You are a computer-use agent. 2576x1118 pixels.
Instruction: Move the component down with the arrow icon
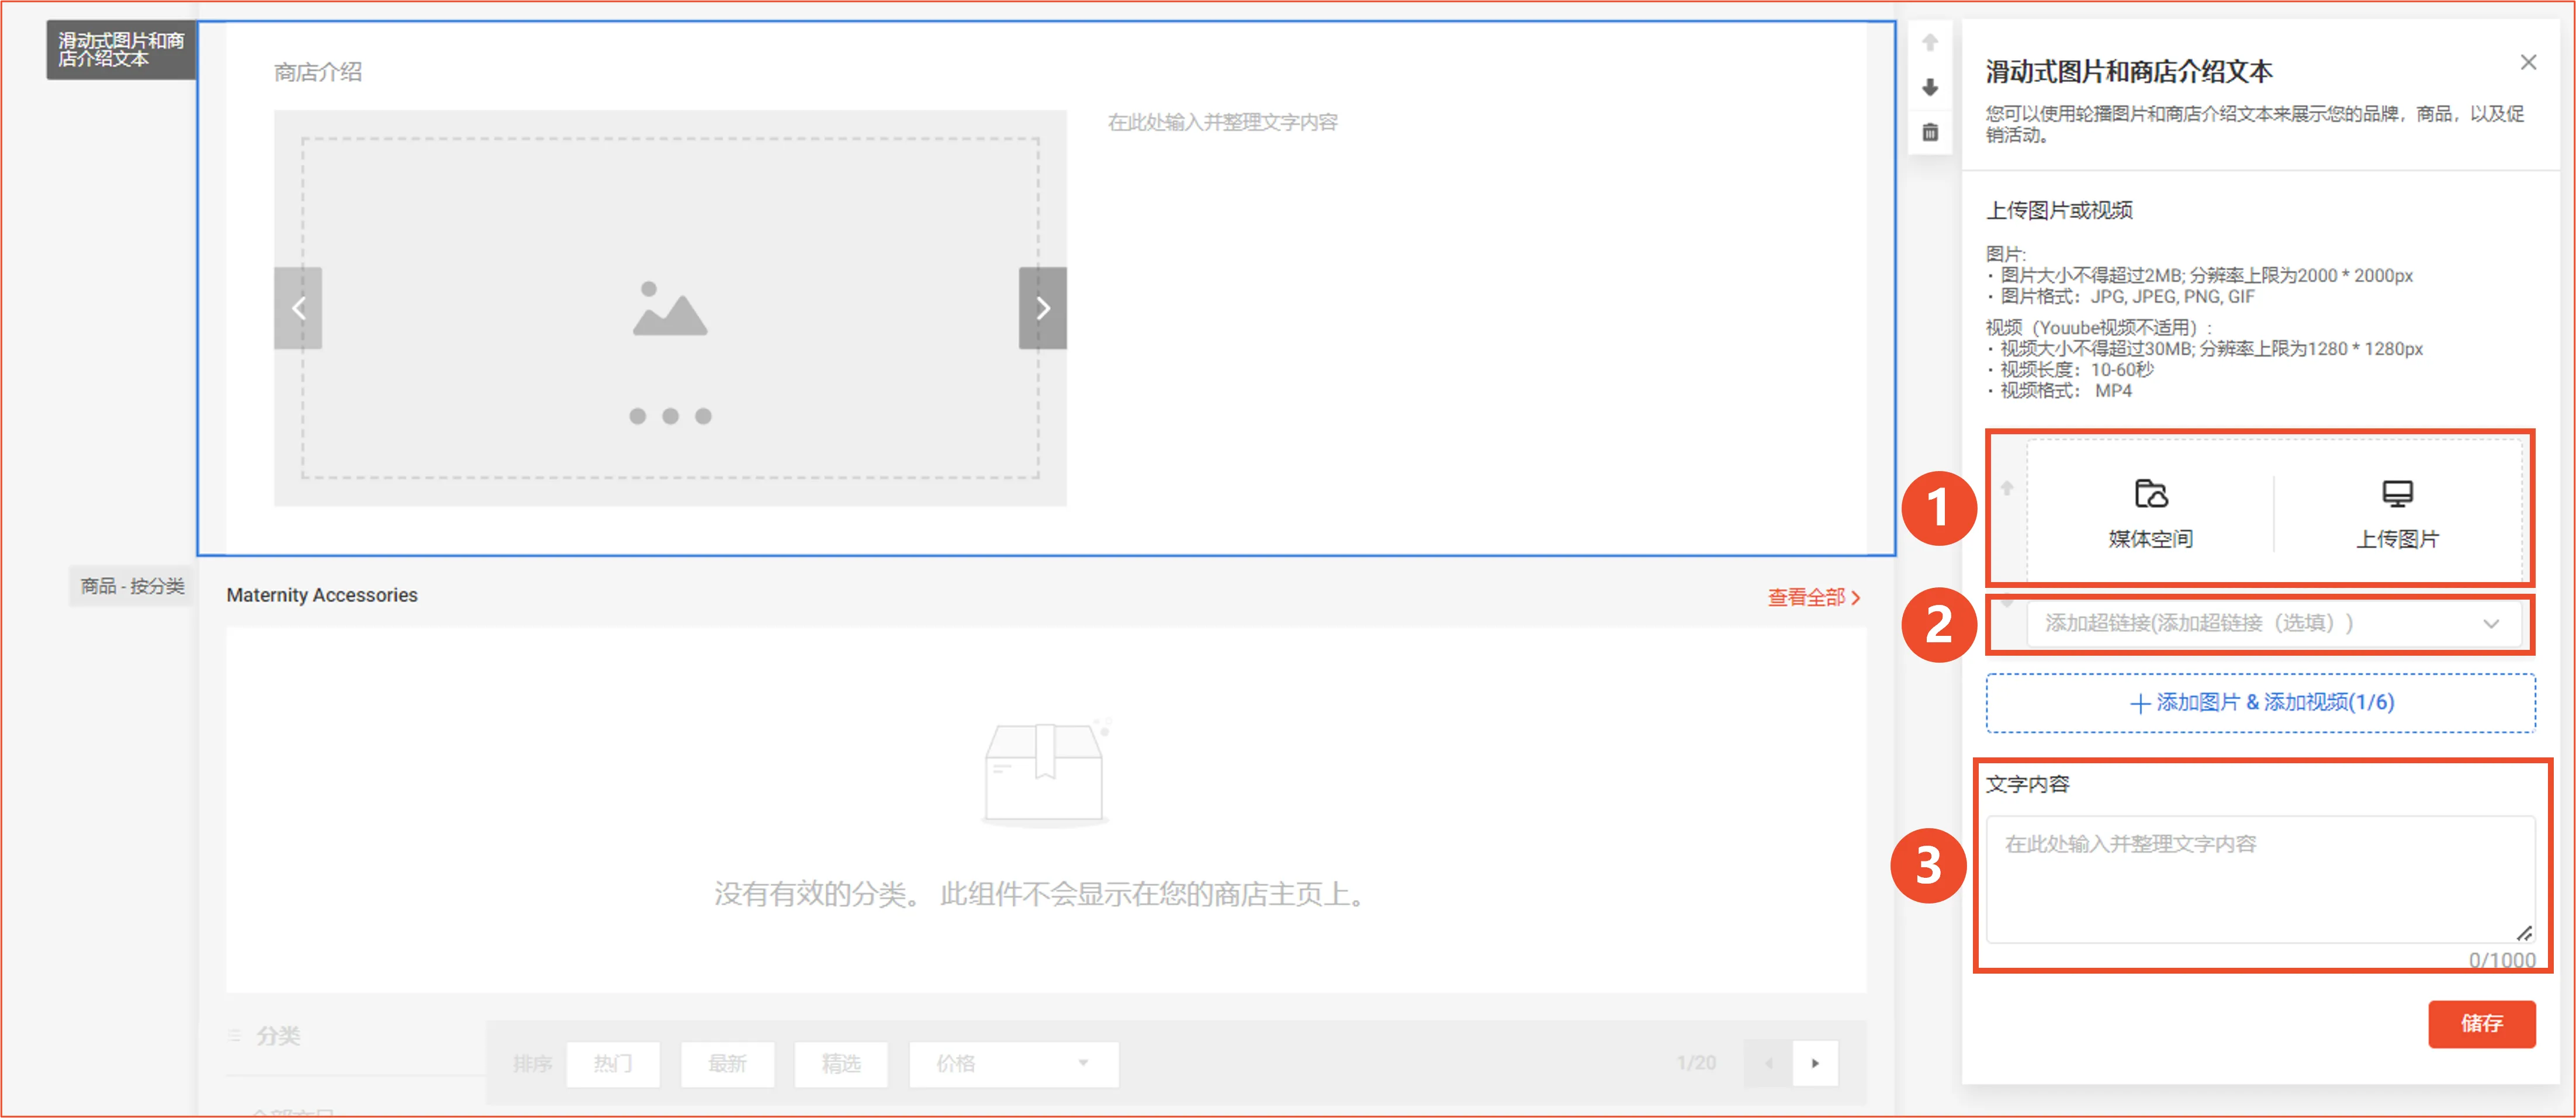coord(1930,88)
